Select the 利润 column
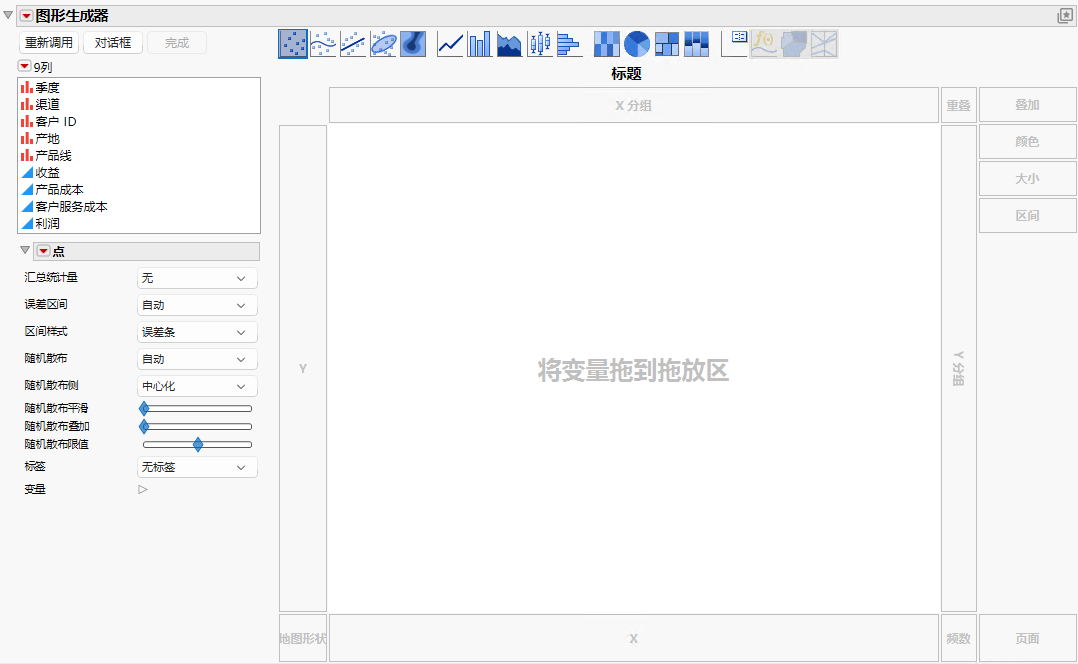Image resolution: width=1078 pixels, height=664 pixels. (47, 224)
